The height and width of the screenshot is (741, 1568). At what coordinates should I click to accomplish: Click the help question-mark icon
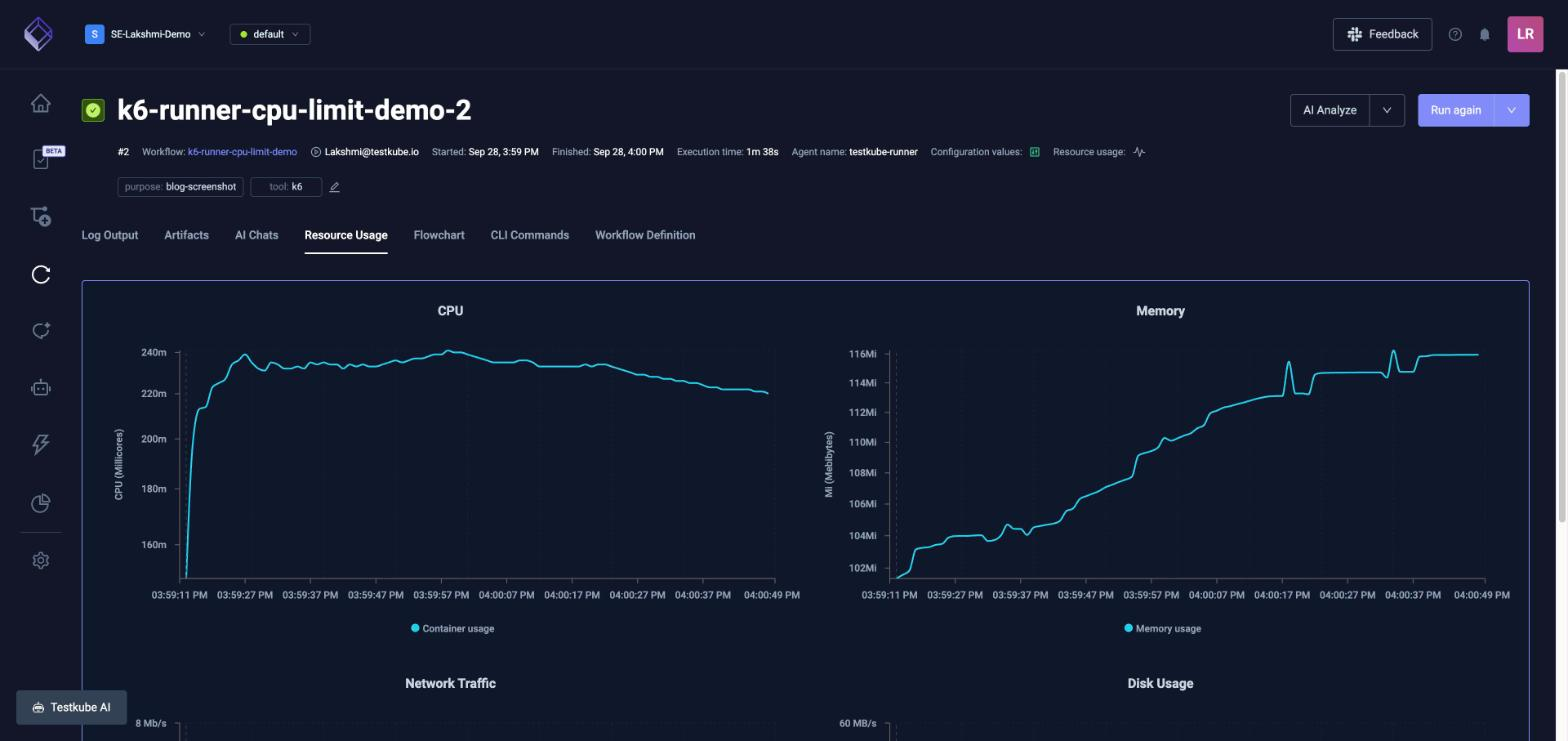(1455, 34)
